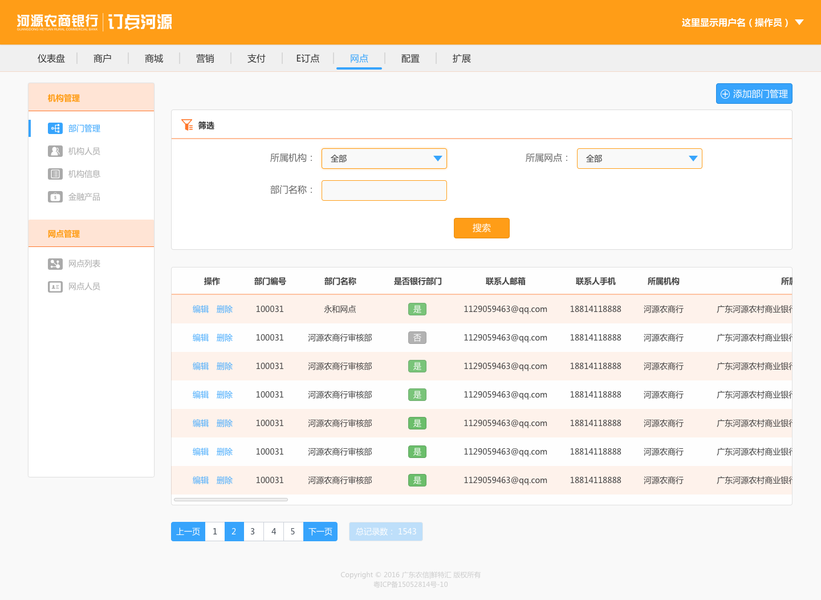The width and height of the screenshot is (821, 600).
Task: Click the 机构信息 sidebar icon
Action: click(55, 174)
